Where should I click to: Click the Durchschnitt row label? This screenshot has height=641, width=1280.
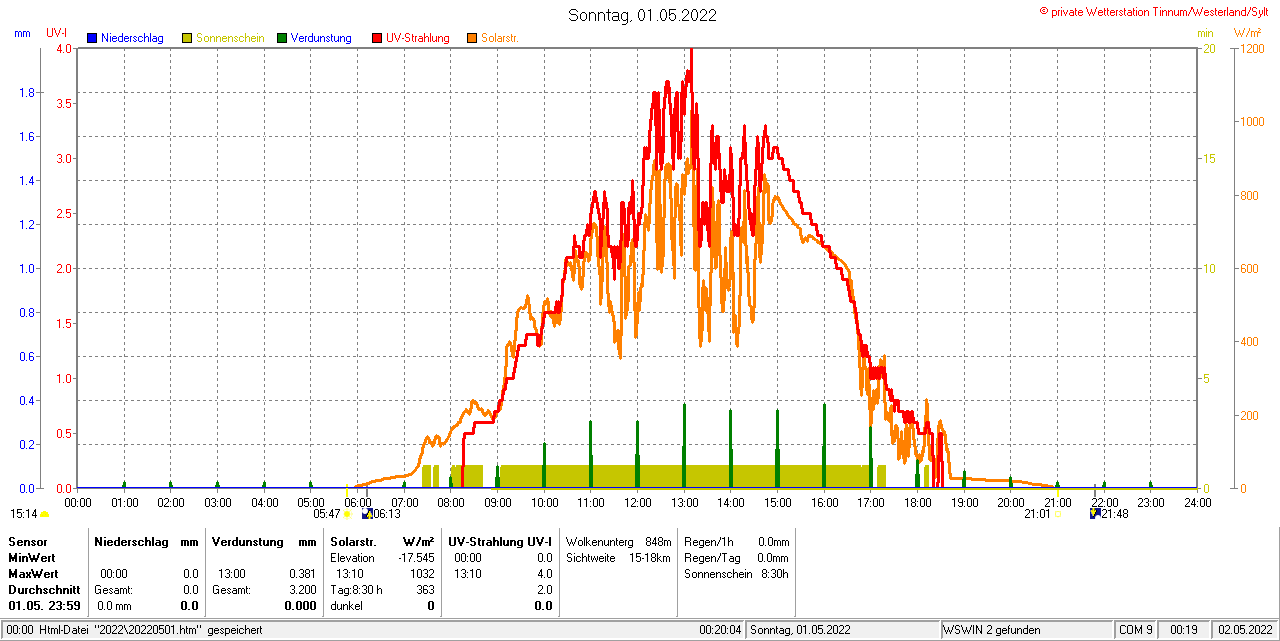point(44,590)
